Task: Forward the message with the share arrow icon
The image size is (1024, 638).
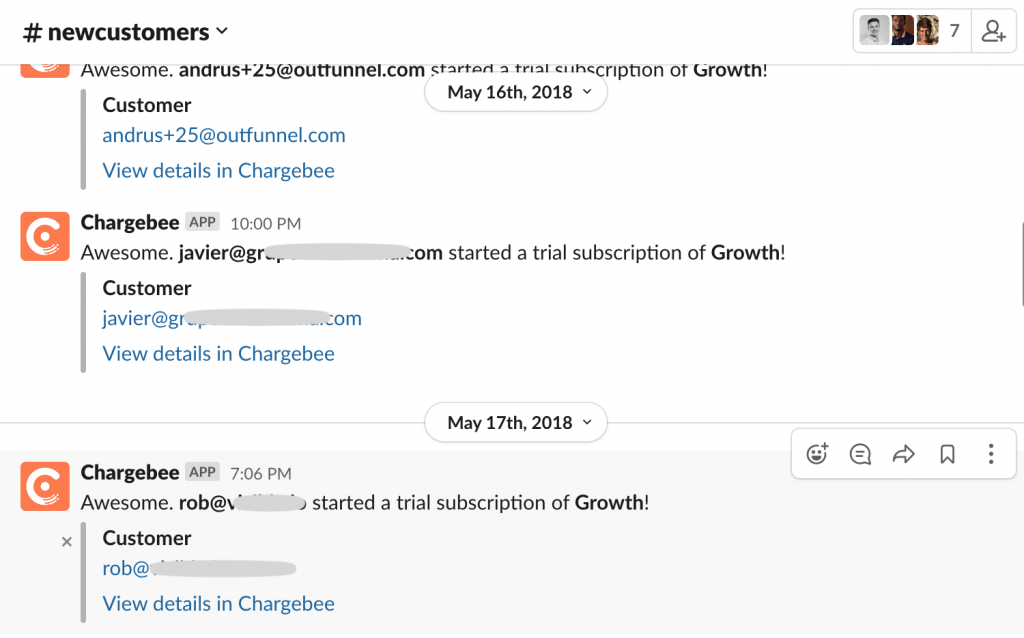Action: coord(904,454)
